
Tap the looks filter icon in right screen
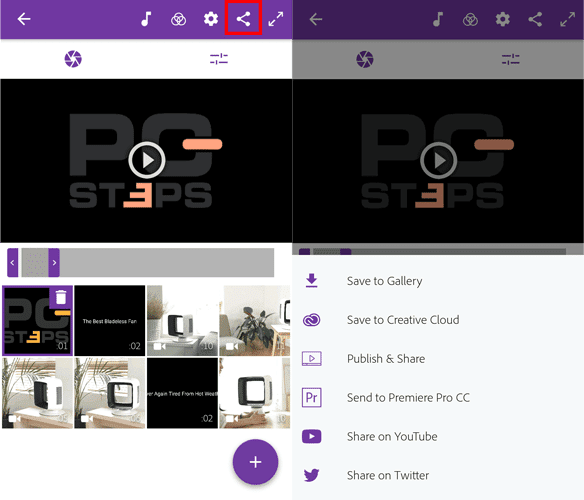pyautogui.click(x=470, y=19)
